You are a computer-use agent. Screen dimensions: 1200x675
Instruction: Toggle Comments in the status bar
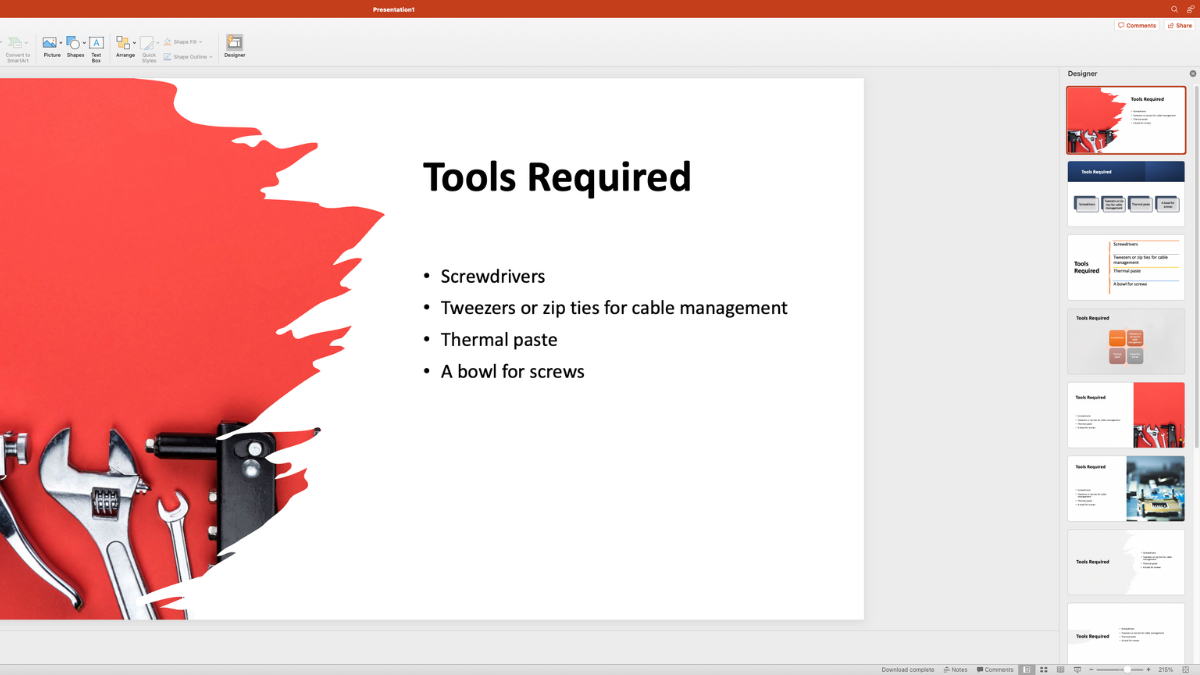click(x=995, y=669)
